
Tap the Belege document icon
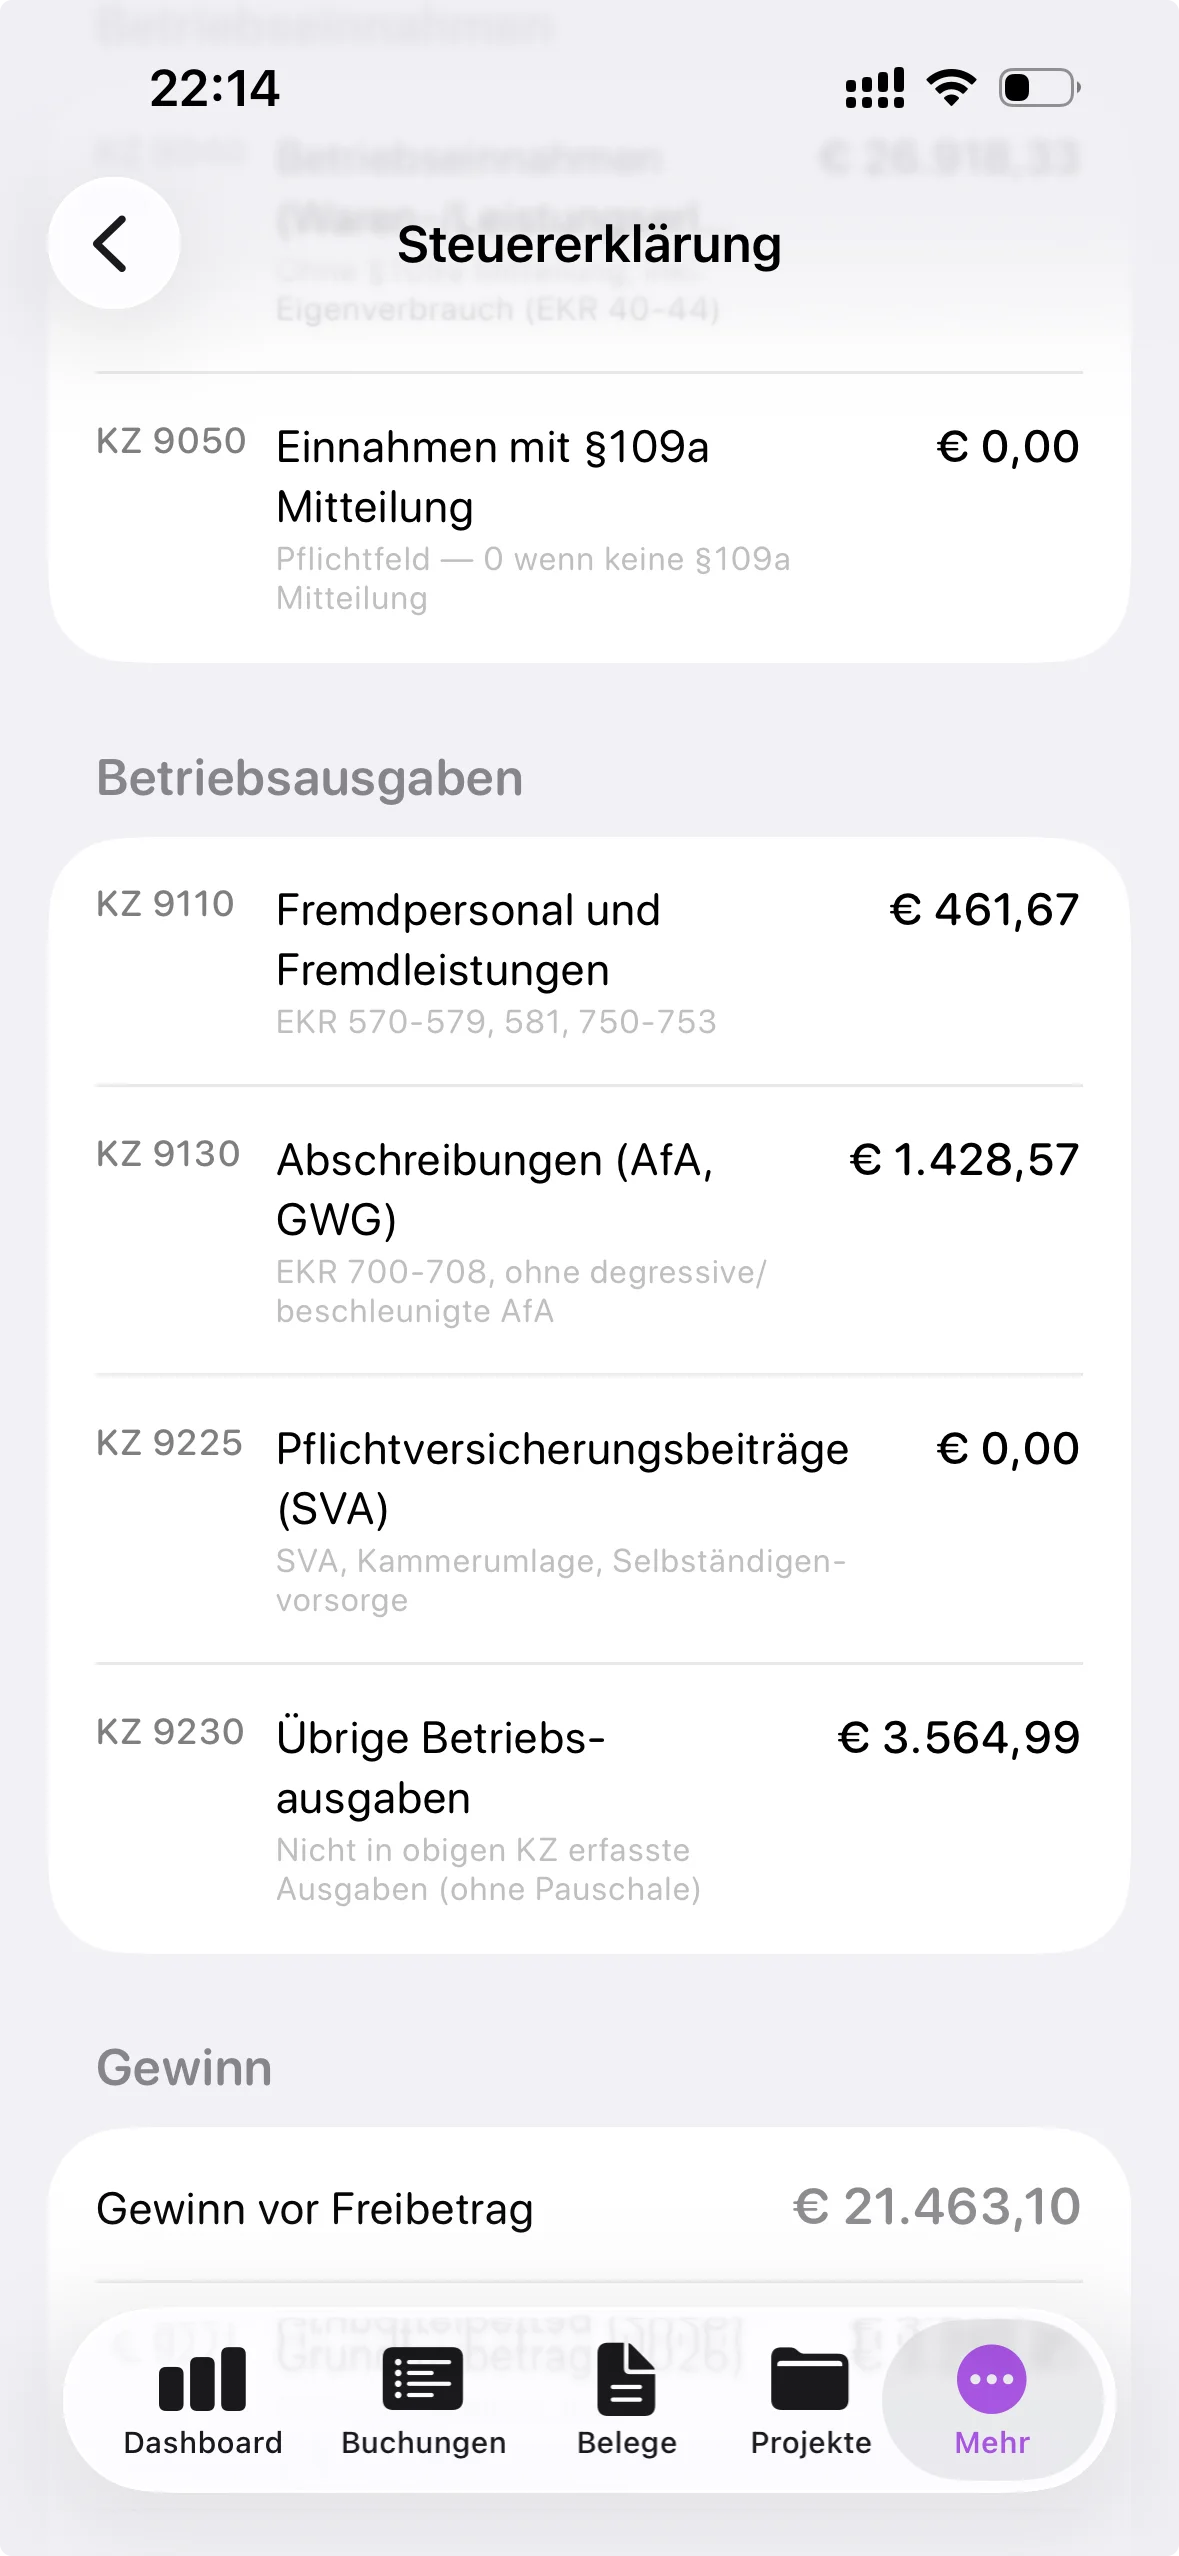(626, 2379)
